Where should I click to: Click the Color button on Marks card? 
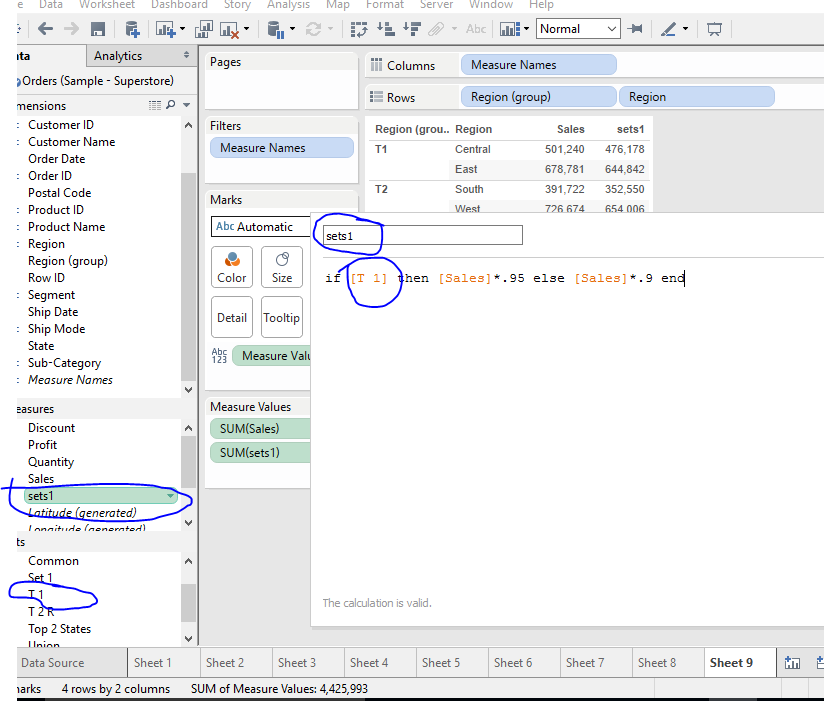pos(232,267)
